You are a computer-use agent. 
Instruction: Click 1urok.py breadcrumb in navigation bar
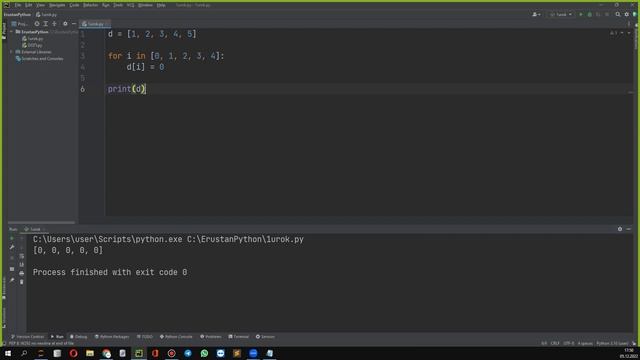tap(47, 14)
